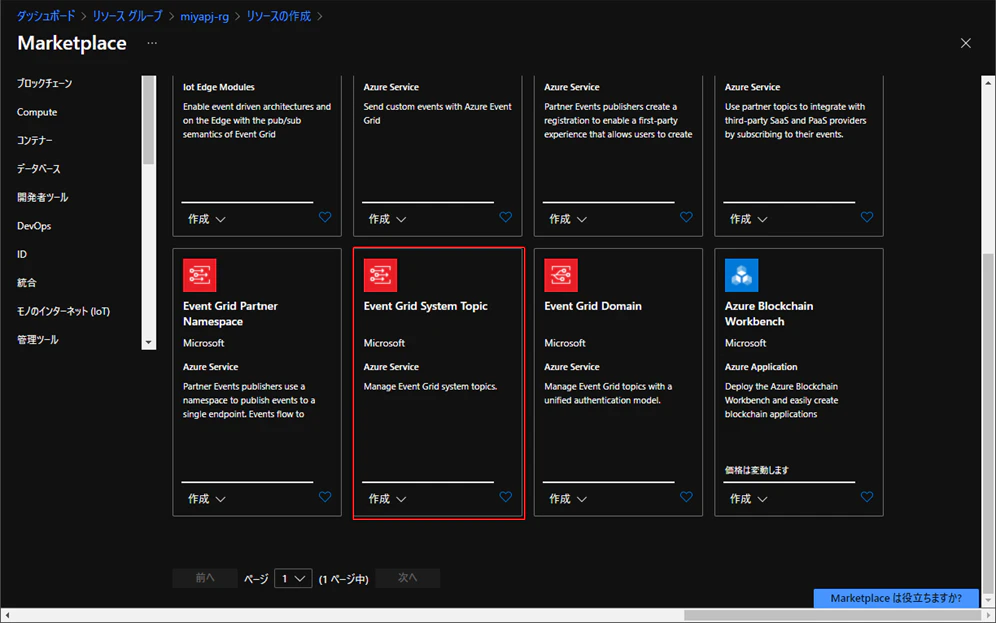Favorite Azure Blockchain Workbench heart
The width and height of the screenshot is (996, 623).
(866, 497)
